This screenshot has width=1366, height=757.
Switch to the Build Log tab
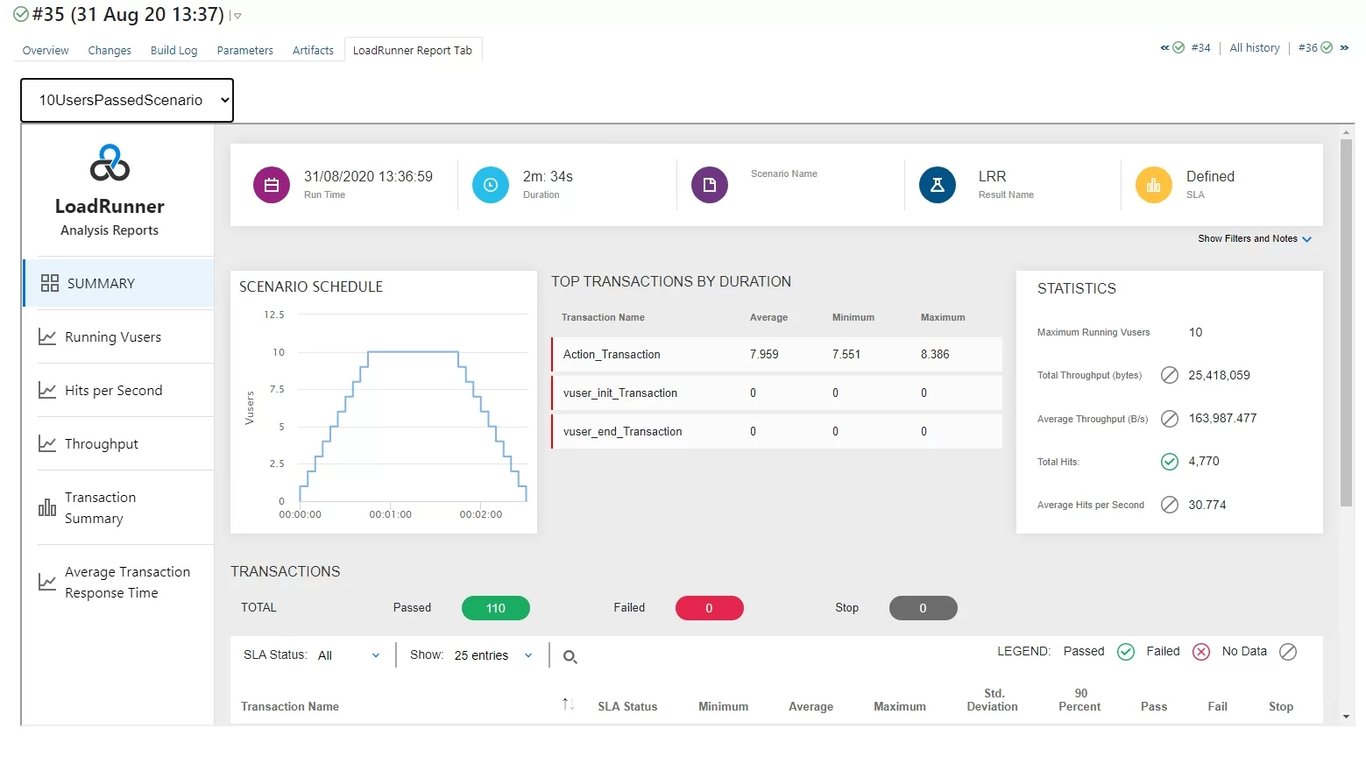[174, 50]
